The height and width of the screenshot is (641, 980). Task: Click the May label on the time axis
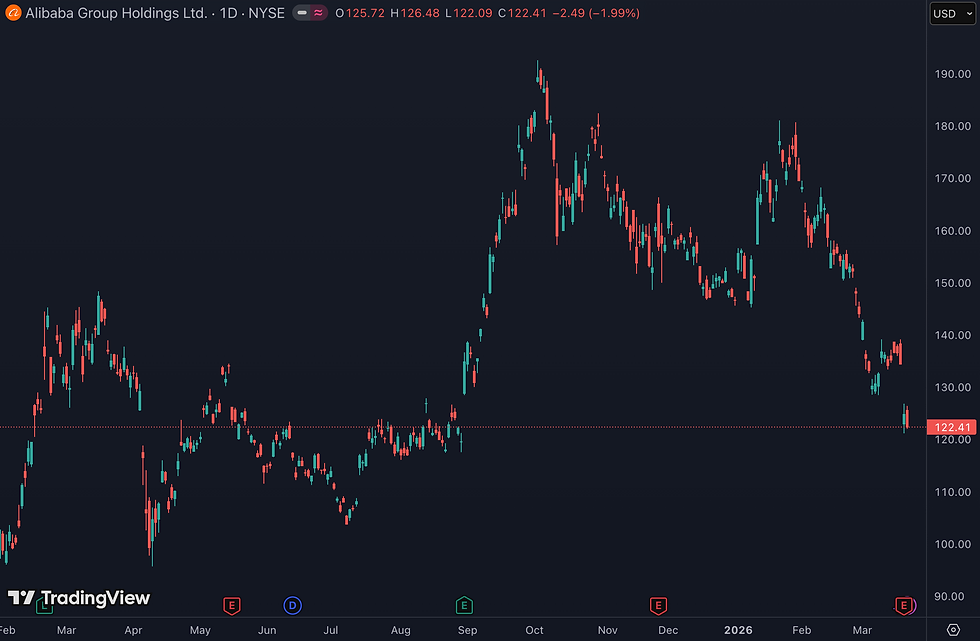point(200,630)
